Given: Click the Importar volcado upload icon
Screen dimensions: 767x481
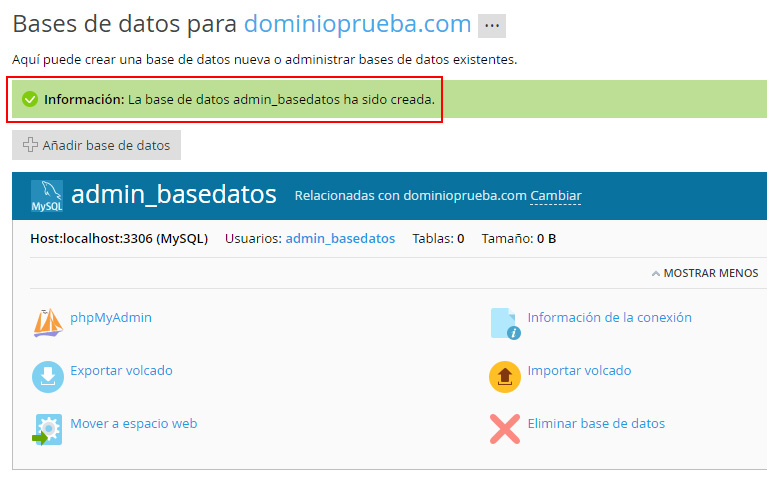Looking at the screenshot, I should click(x=505, y=377).
